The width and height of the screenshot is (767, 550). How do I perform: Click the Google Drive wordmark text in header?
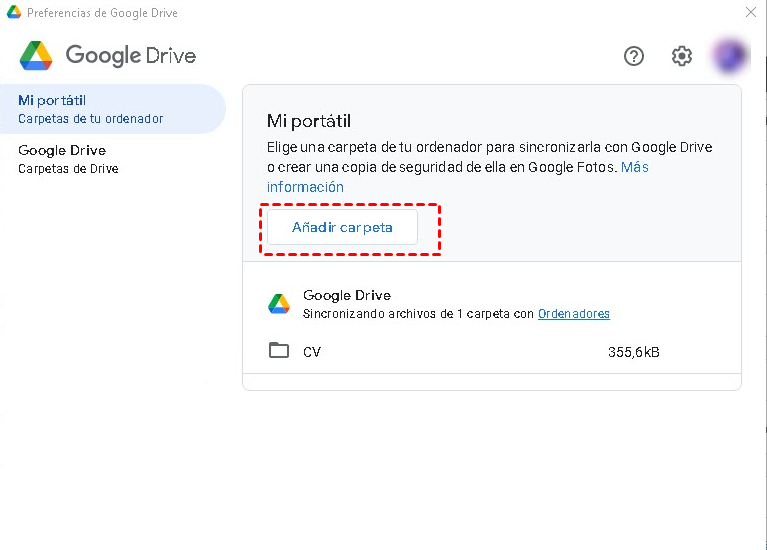pyautogui.click(x=131, y=56)
